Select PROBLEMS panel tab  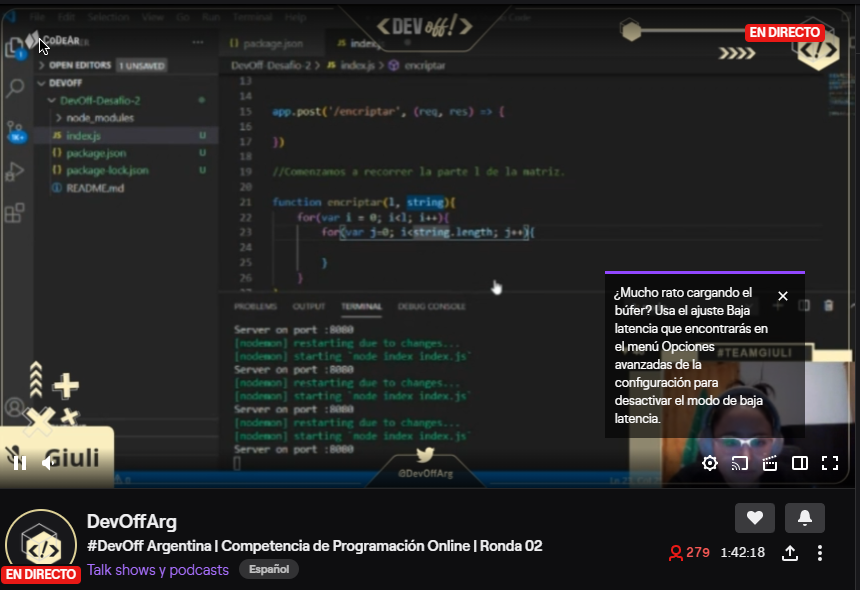click(x=255, y=307)
